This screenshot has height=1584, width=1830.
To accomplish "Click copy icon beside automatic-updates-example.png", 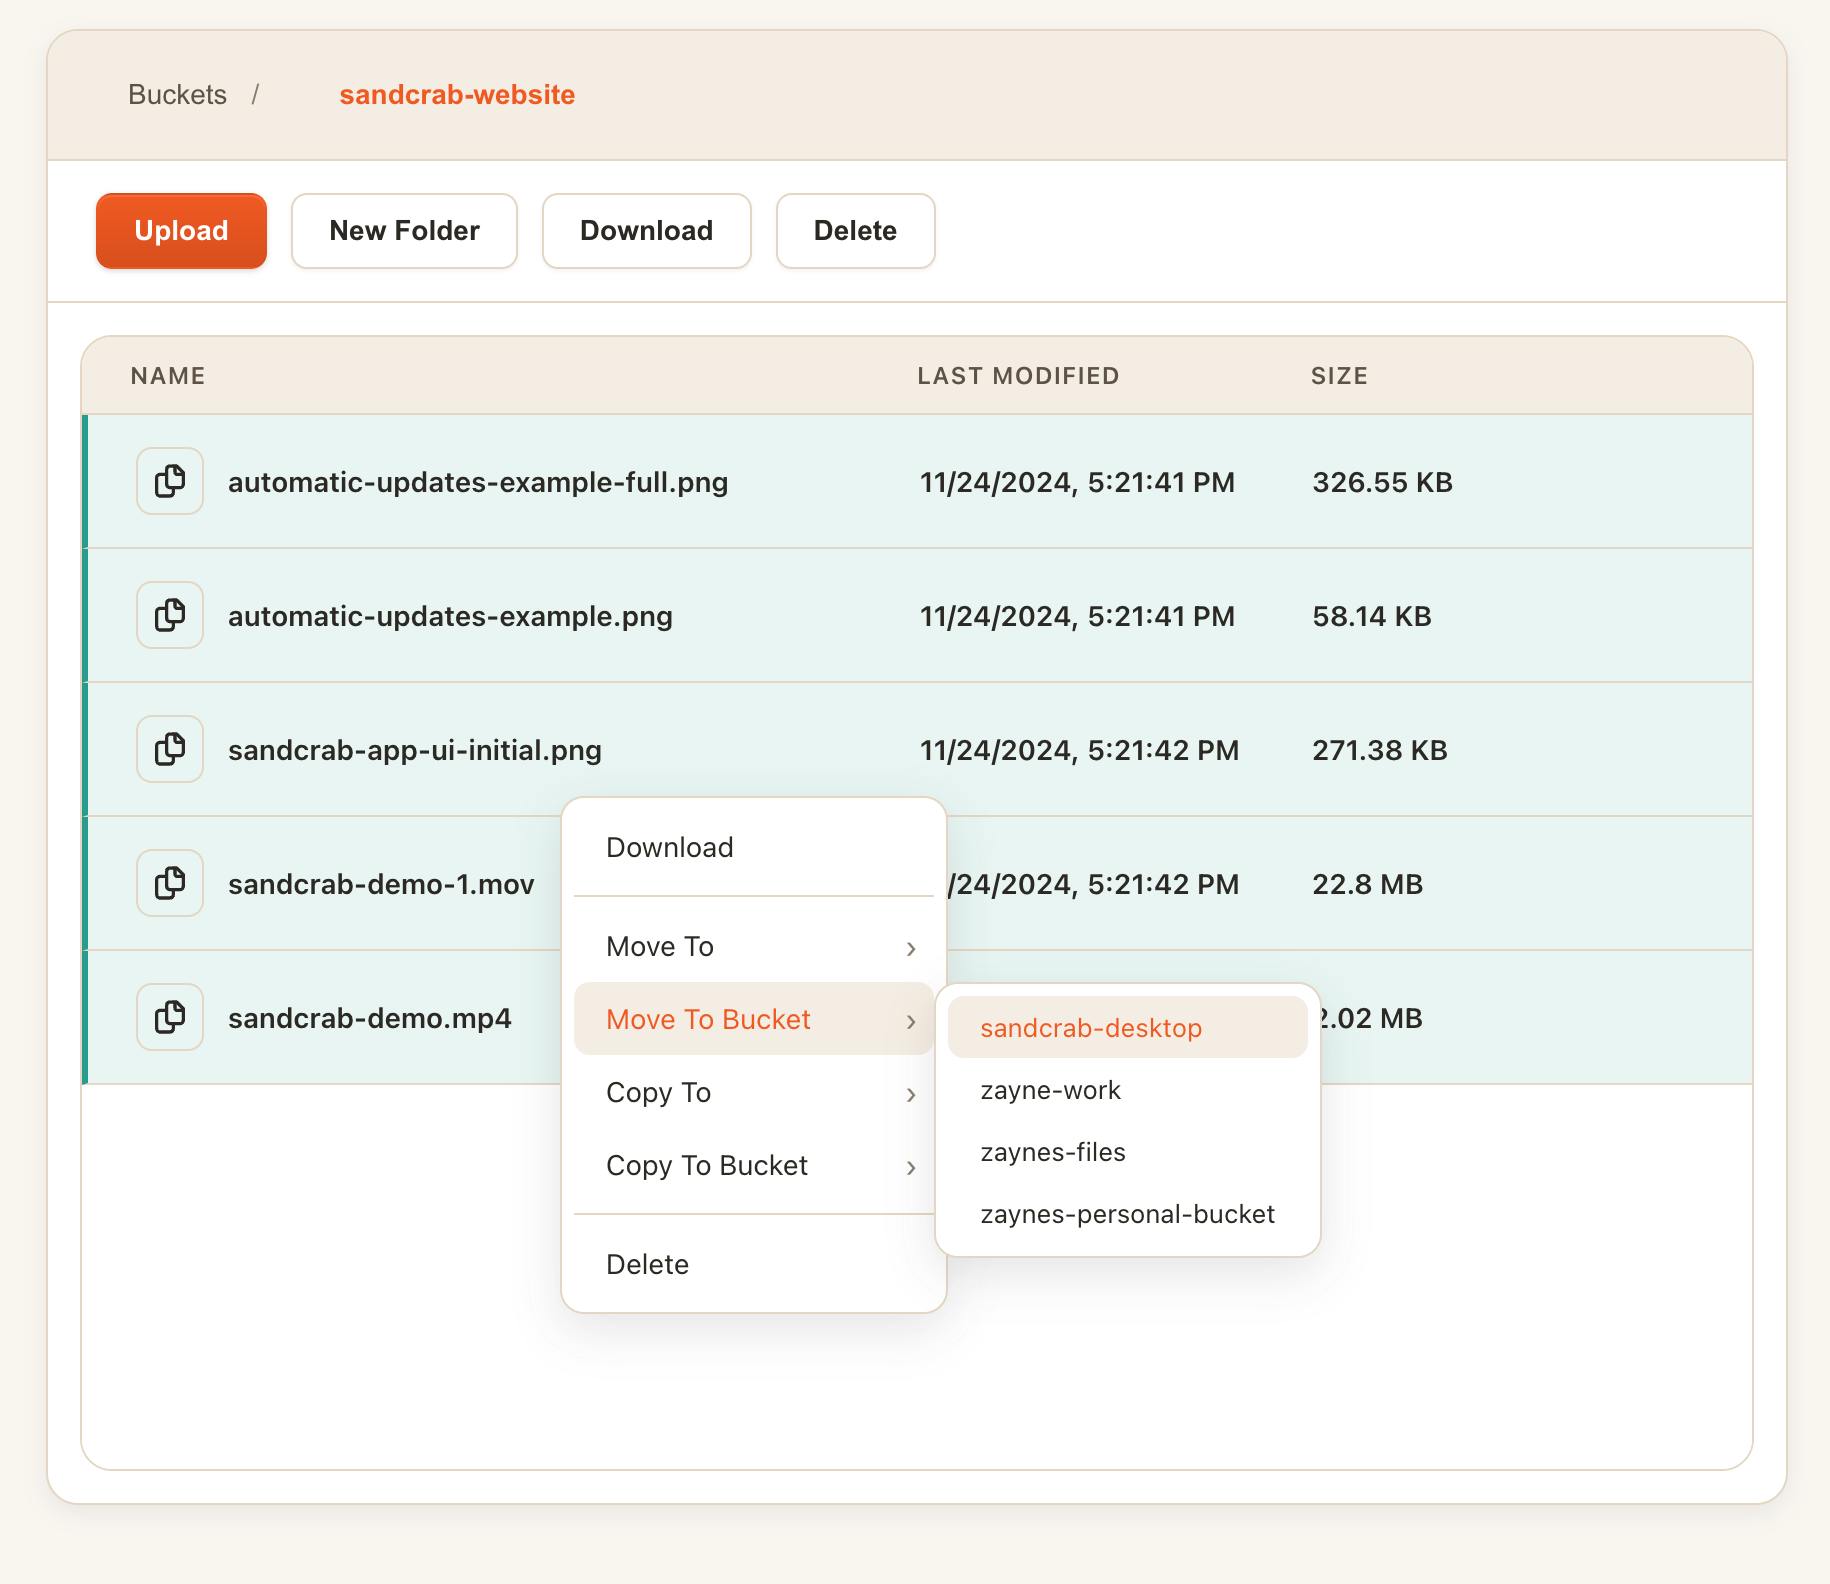I will pos(170,615).
